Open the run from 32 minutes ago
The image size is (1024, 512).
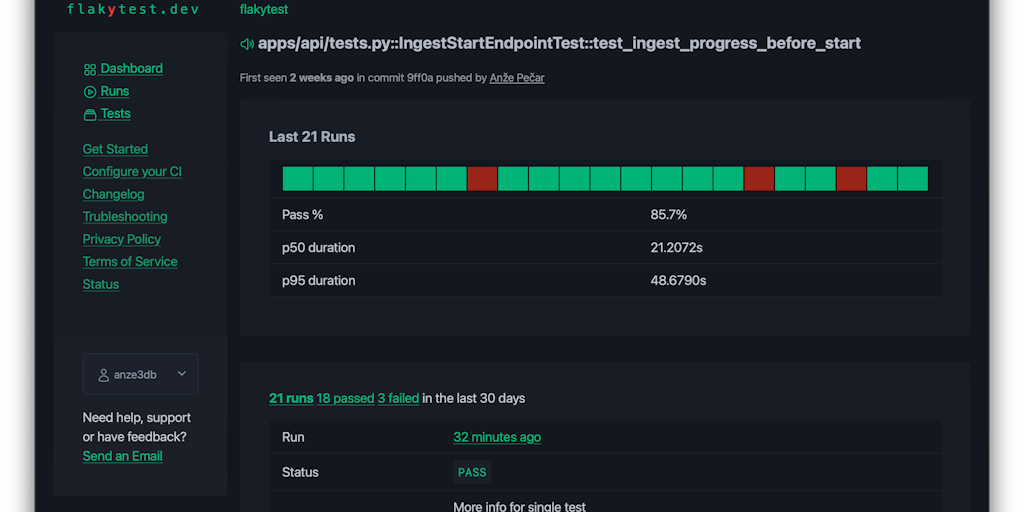pos(497,437)
